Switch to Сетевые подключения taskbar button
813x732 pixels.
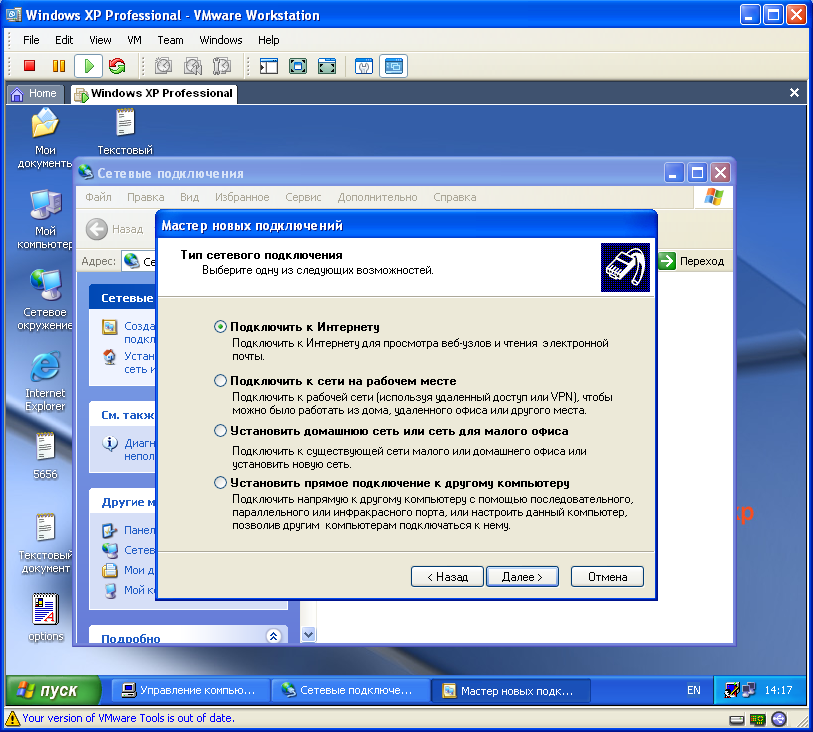tap(351, 691)
